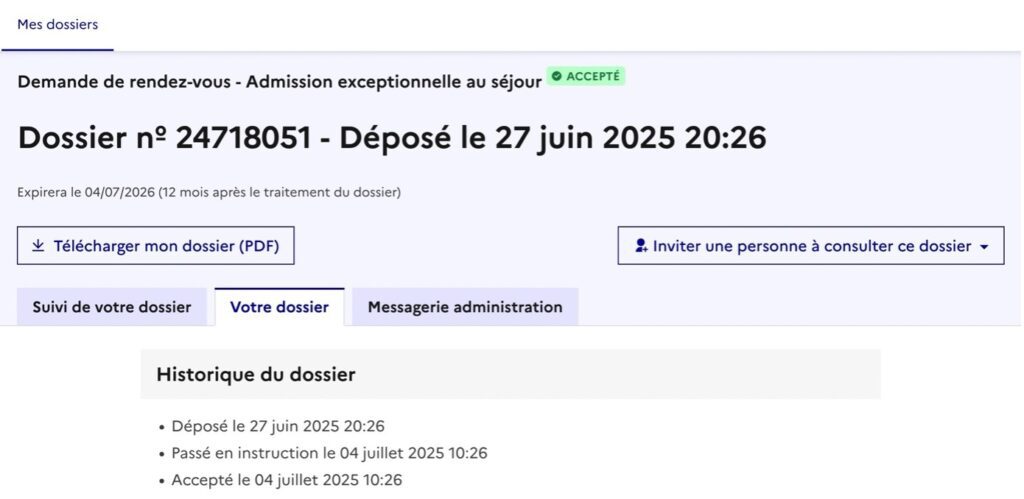
Task: Open the Mes dossiers tab
Action: 57,25
